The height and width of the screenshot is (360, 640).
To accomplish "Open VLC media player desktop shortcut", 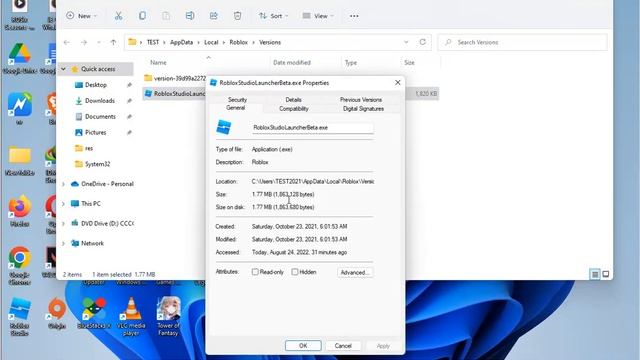I will [x=131, y=316].
